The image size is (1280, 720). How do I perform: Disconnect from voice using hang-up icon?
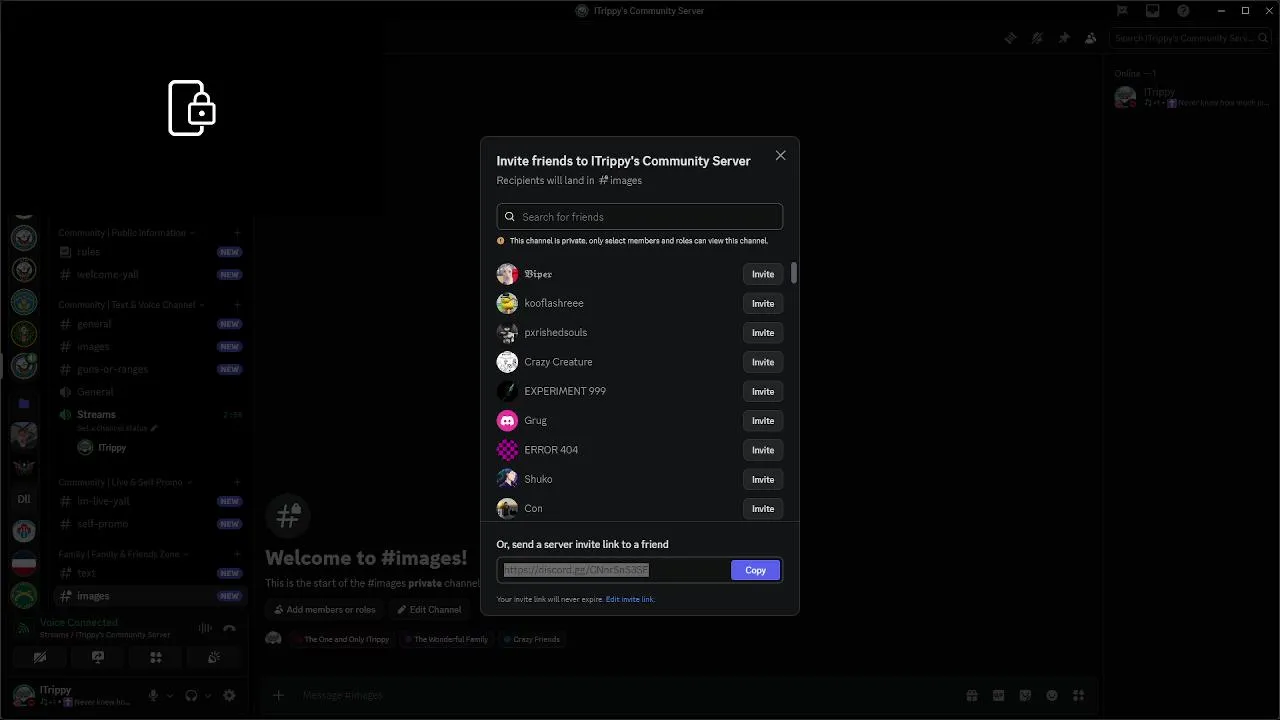229,628
